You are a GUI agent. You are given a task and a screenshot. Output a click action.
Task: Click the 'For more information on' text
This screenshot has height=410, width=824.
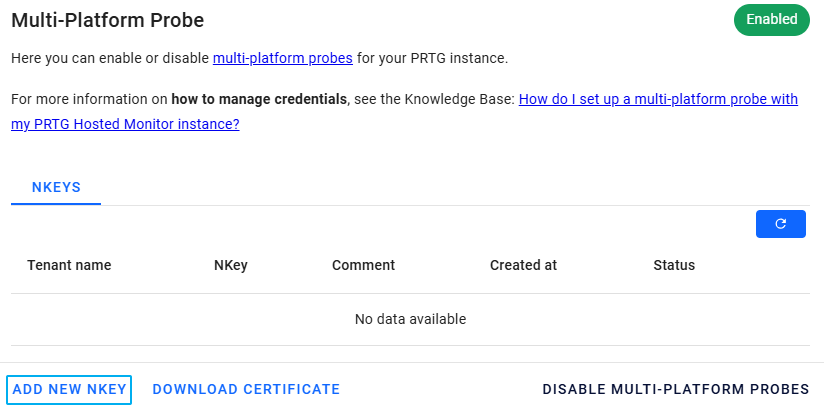(x=90, y=100)
